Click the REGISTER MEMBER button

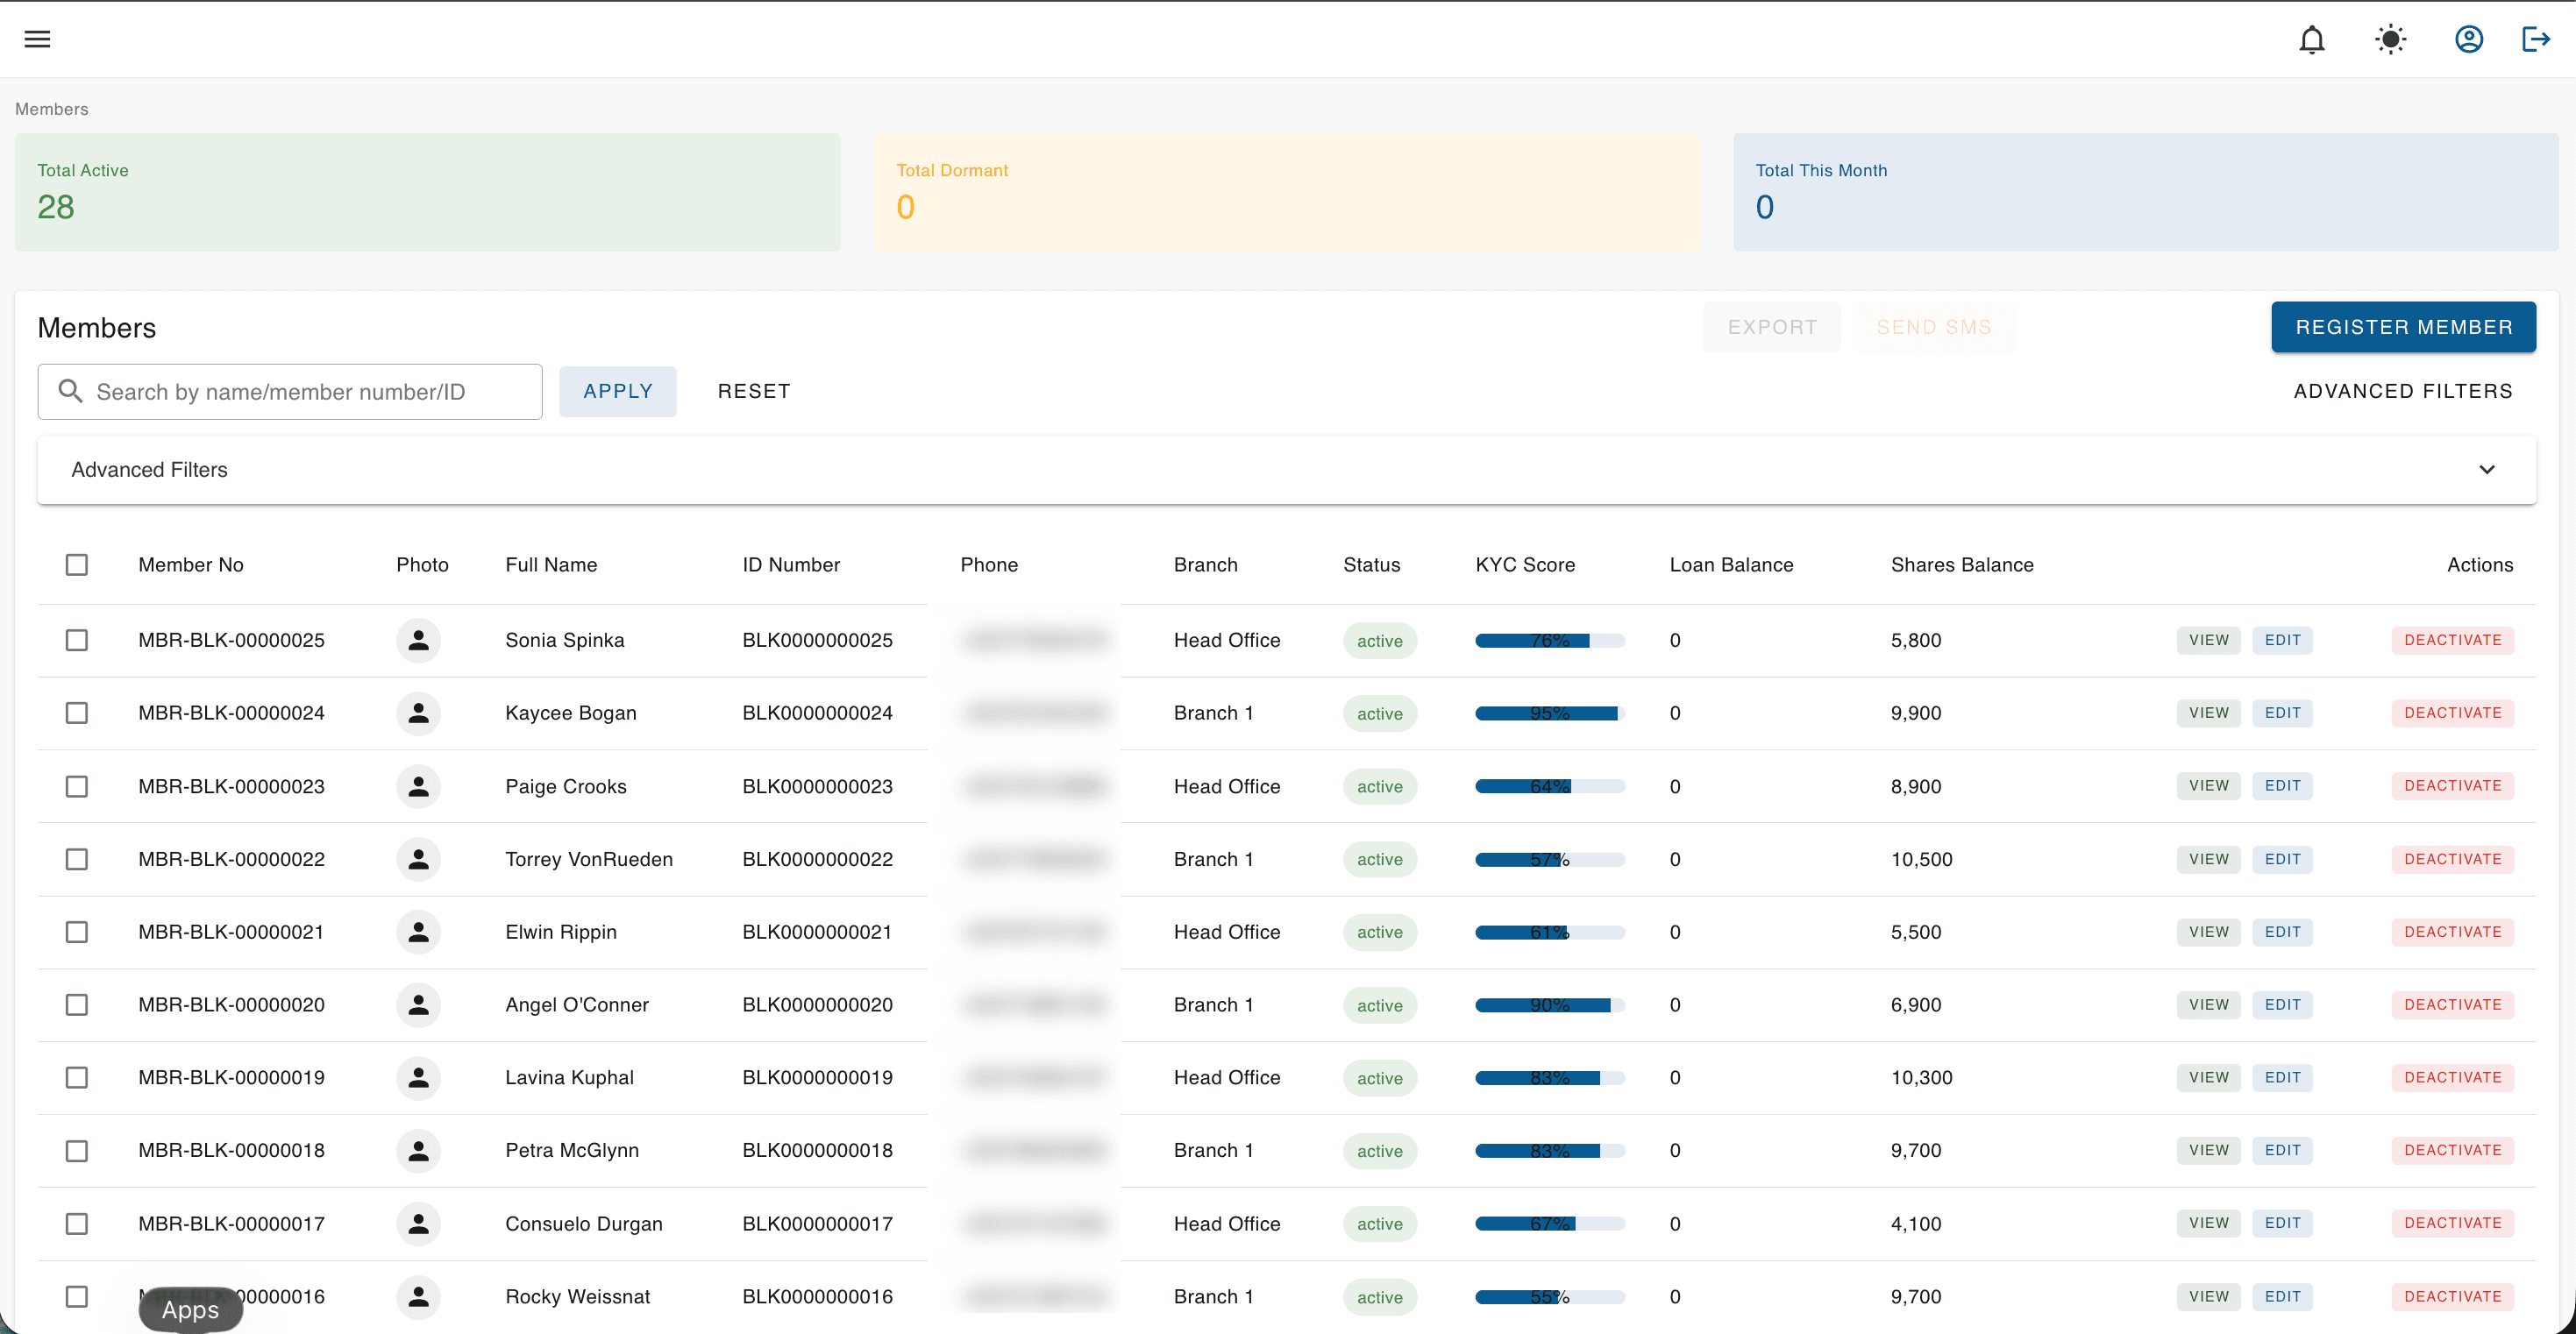(2403, 327)
